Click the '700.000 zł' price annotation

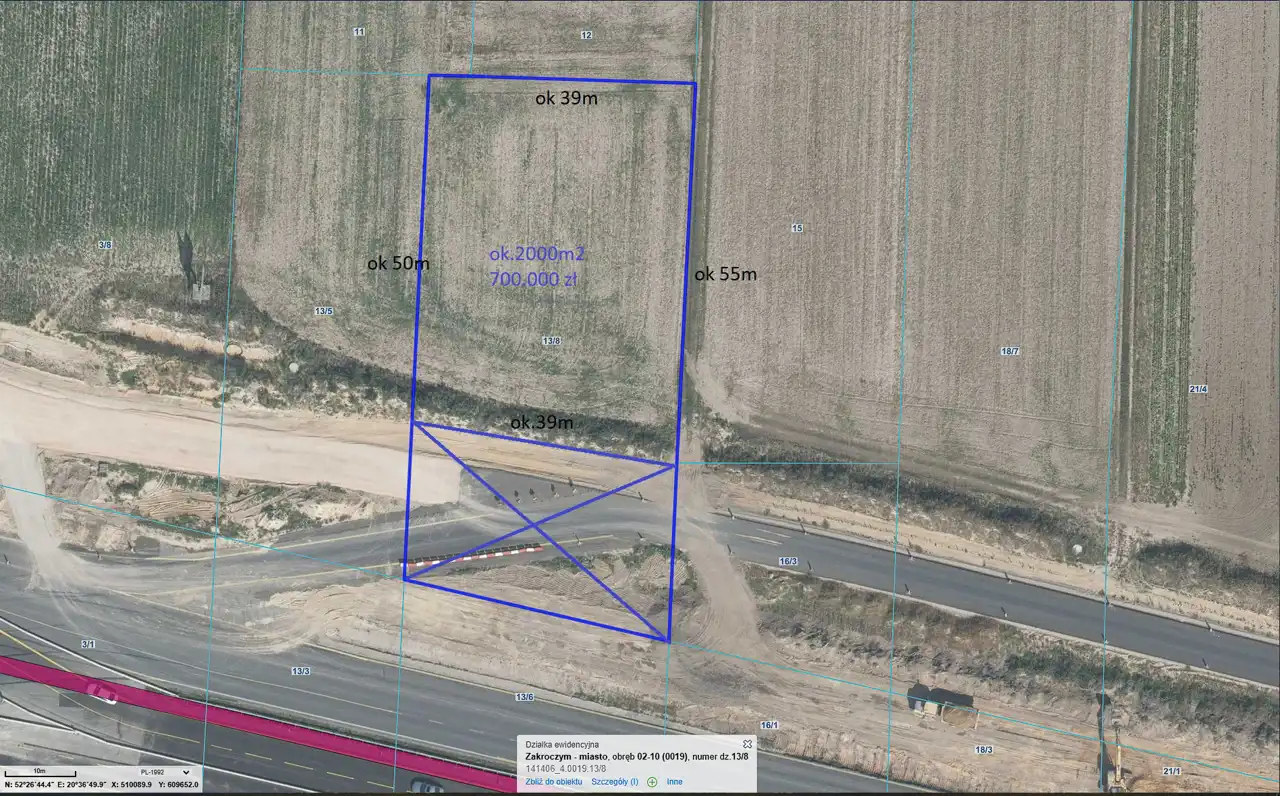tap(532, 280)
